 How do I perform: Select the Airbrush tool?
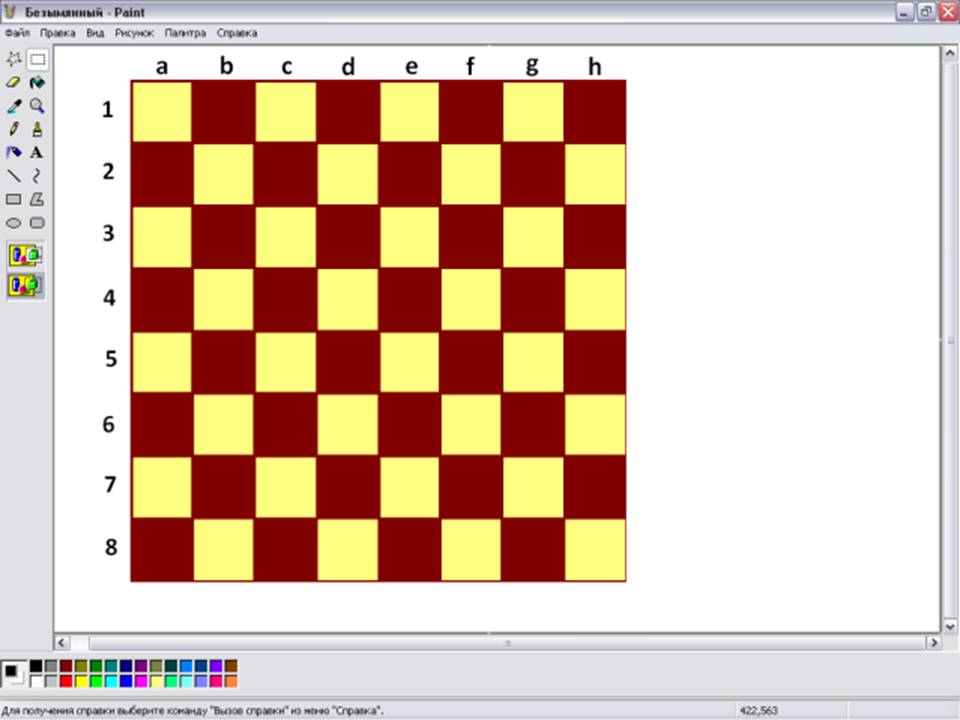(14, 153)
